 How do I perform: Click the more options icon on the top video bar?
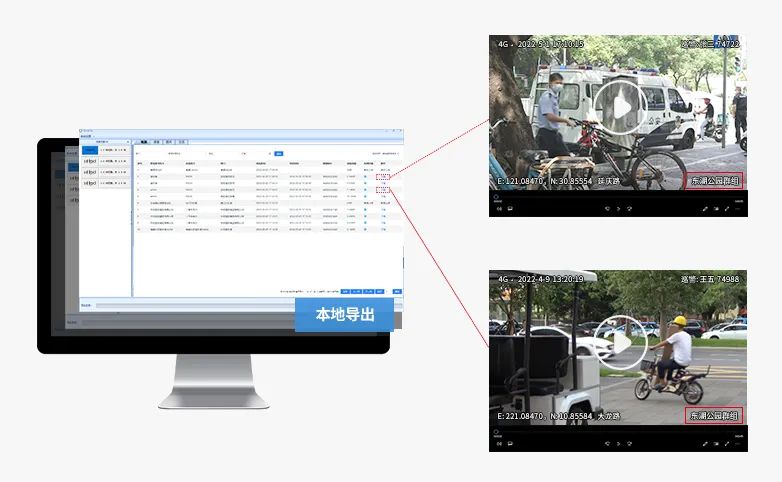click(738, 209)
